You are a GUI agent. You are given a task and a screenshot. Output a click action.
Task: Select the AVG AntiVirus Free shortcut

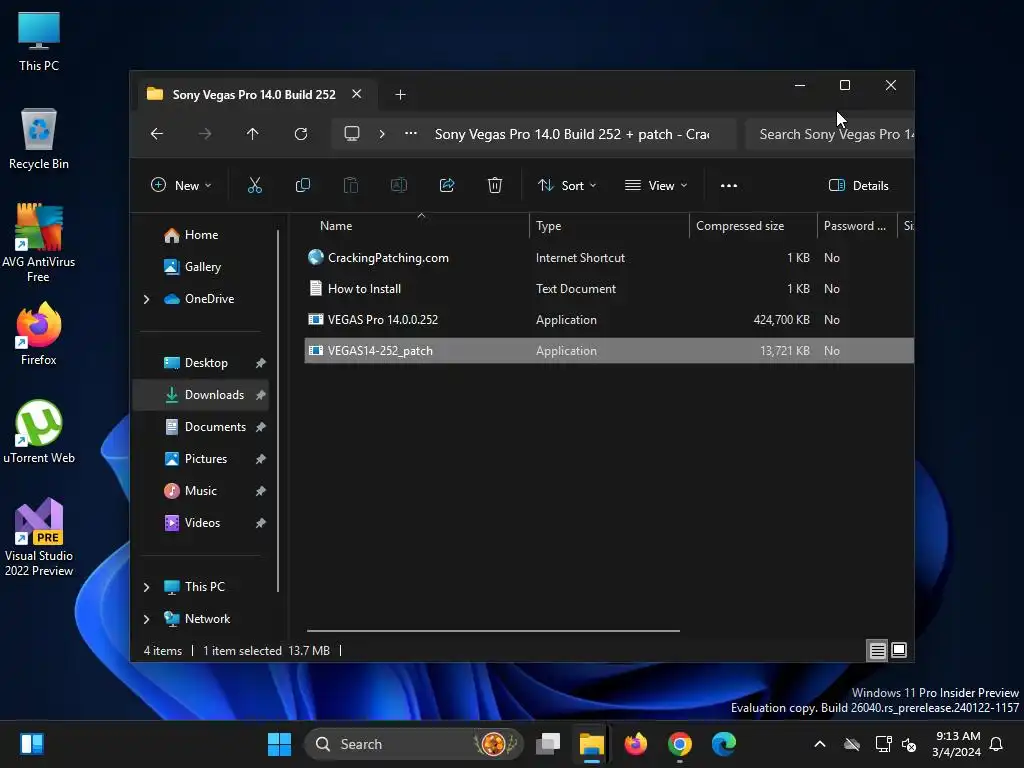coord(39,242)
